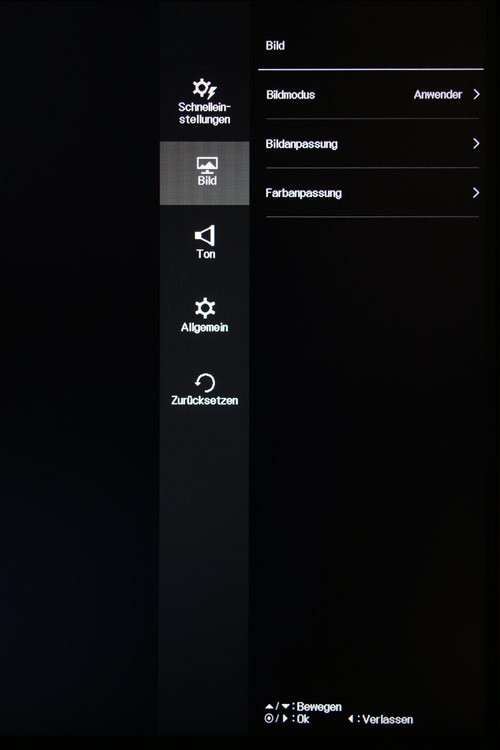This screenshot has height=750, width=500.
Task: Expand the Bildanpassung chevron arrow
Action: click(476, 143)
